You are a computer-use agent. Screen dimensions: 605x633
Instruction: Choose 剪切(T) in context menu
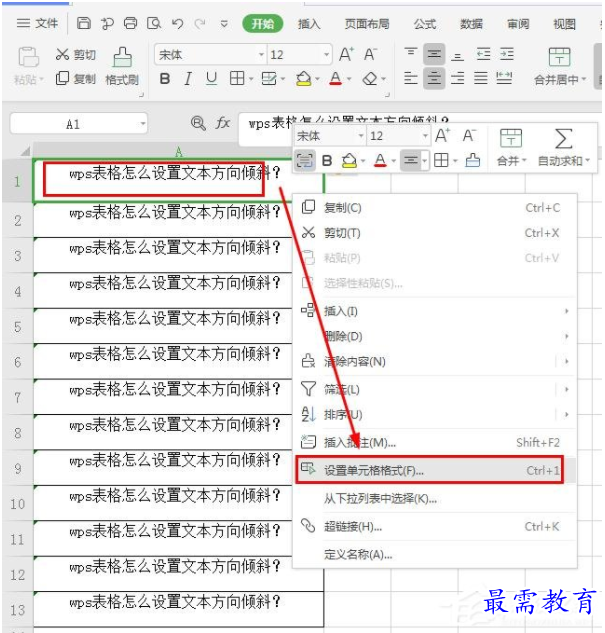pos(434,233)
